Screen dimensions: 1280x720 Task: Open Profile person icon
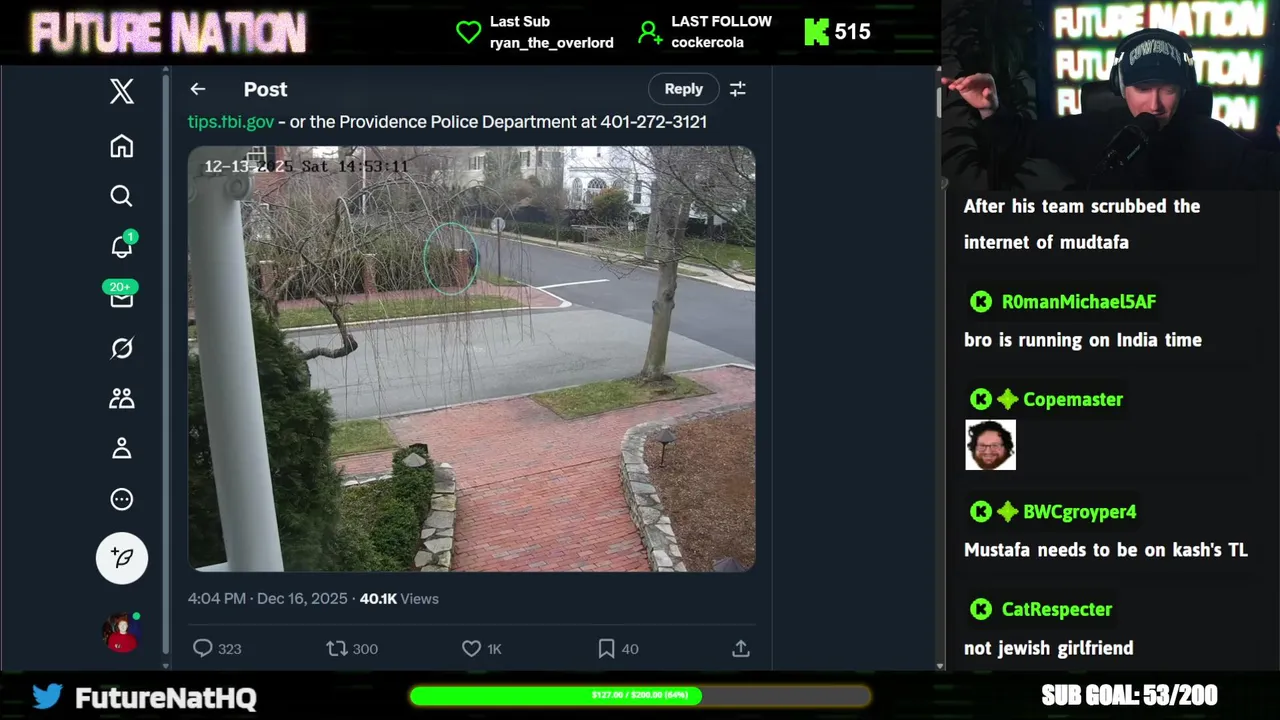122,448
